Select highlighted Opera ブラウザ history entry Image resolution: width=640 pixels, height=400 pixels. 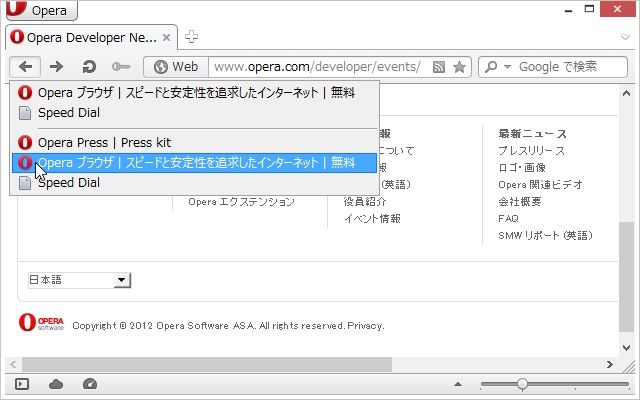pyautogui.click(x=194, y=163)
